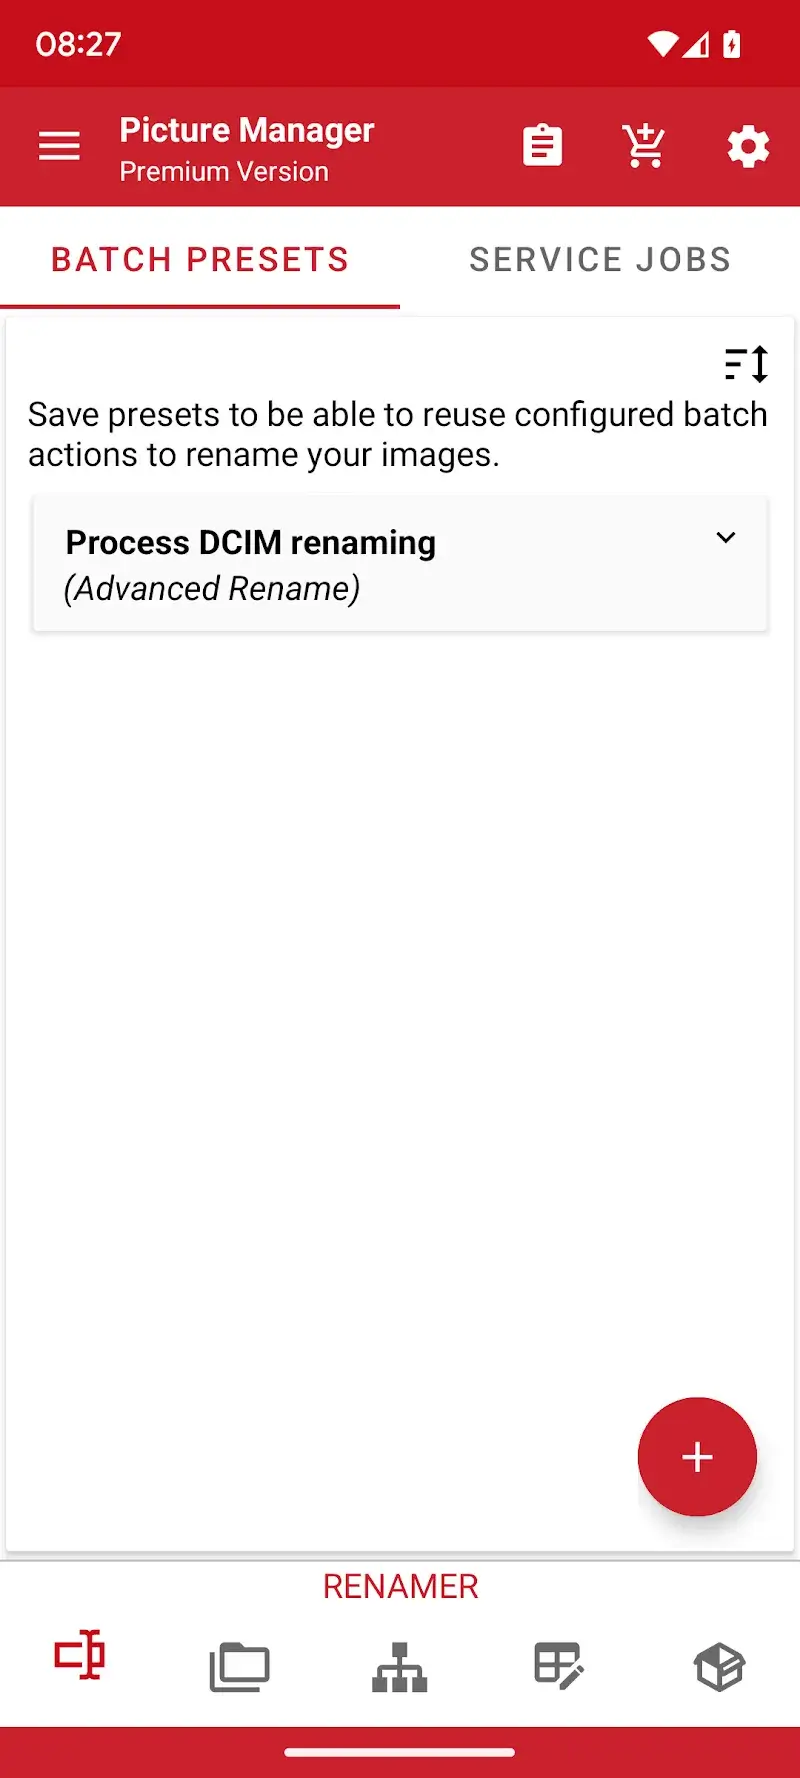This screenshot has height=1778, width=800.
Task: Open settings via the gear icon
Action: click(748, 147)
